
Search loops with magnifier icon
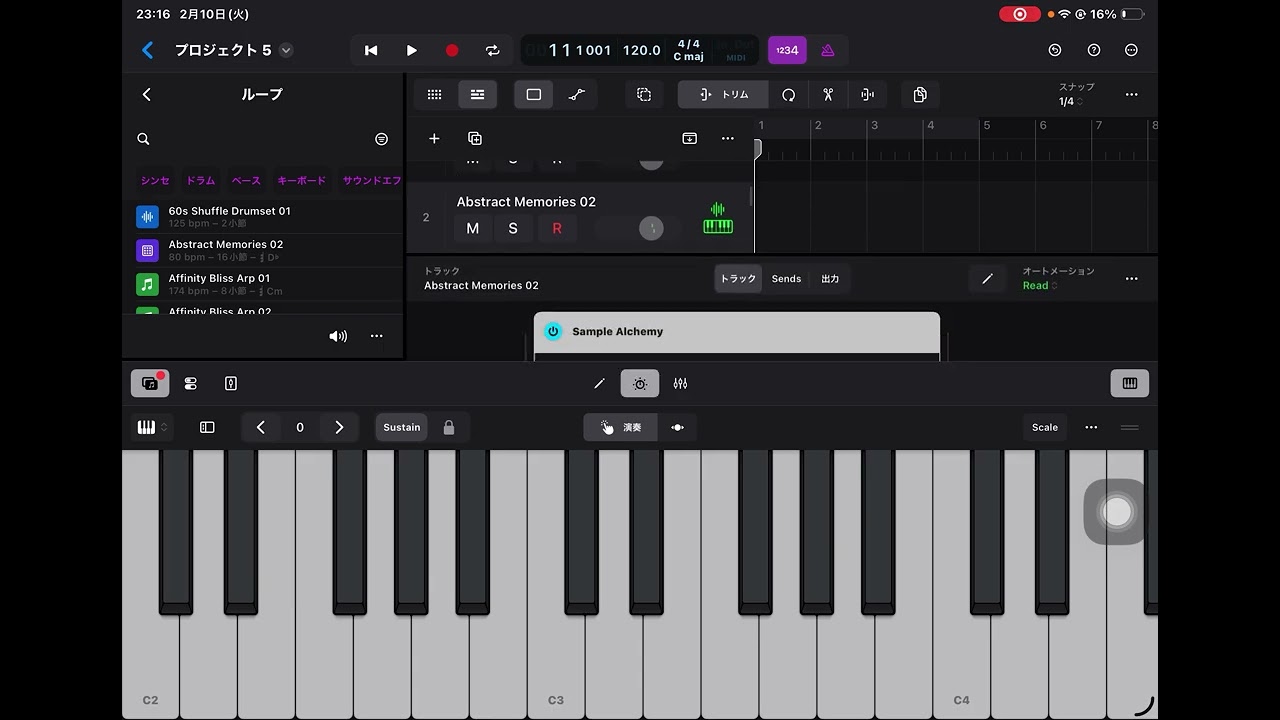(143, 139)
